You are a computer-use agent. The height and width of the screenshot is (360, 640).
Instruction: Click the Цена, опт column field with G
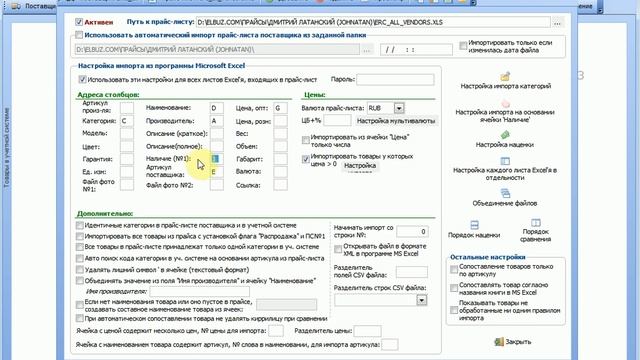pos(280,109)
